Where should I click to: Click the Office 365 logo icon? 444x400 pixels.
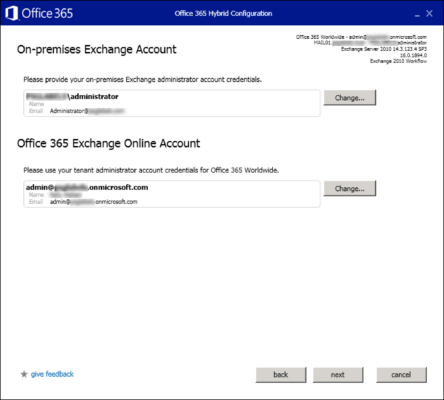tap(12, 13)
